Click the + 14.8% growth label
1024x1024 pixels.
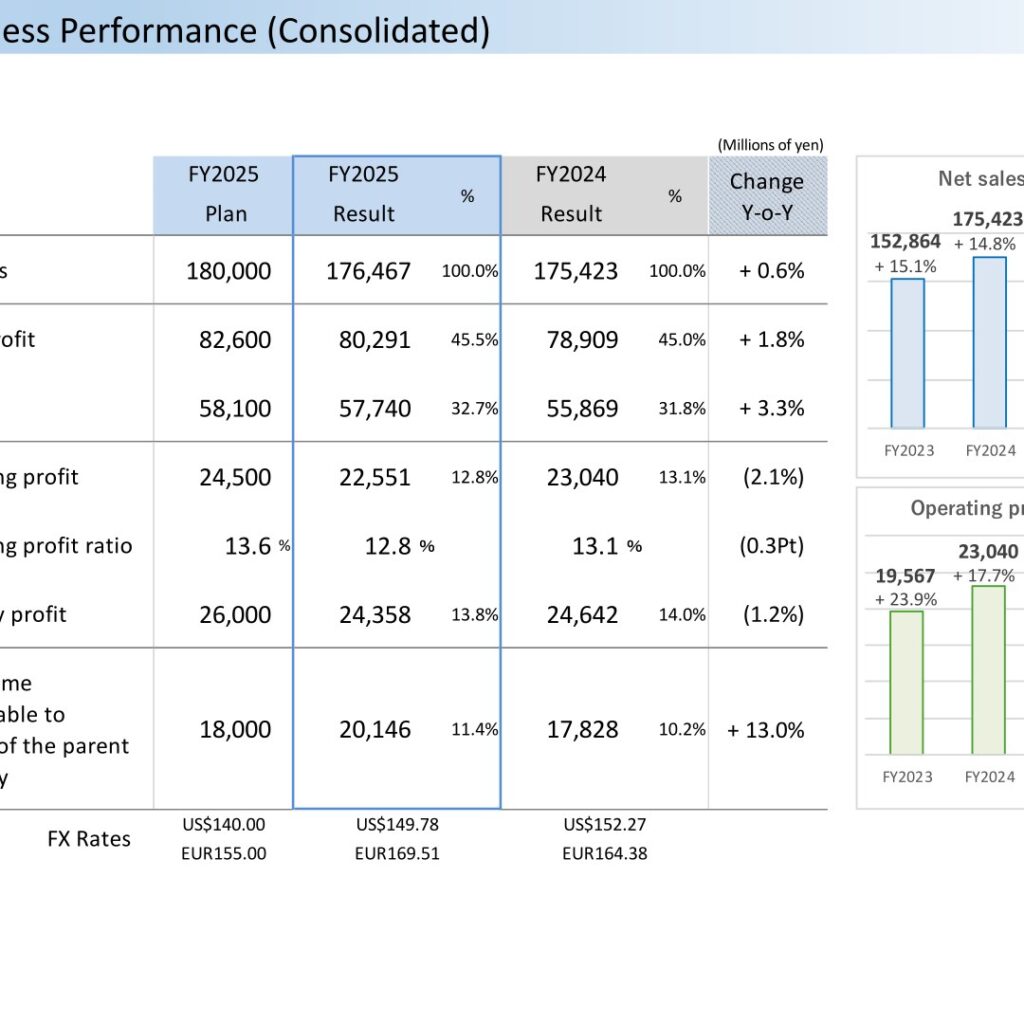[984, 244]
